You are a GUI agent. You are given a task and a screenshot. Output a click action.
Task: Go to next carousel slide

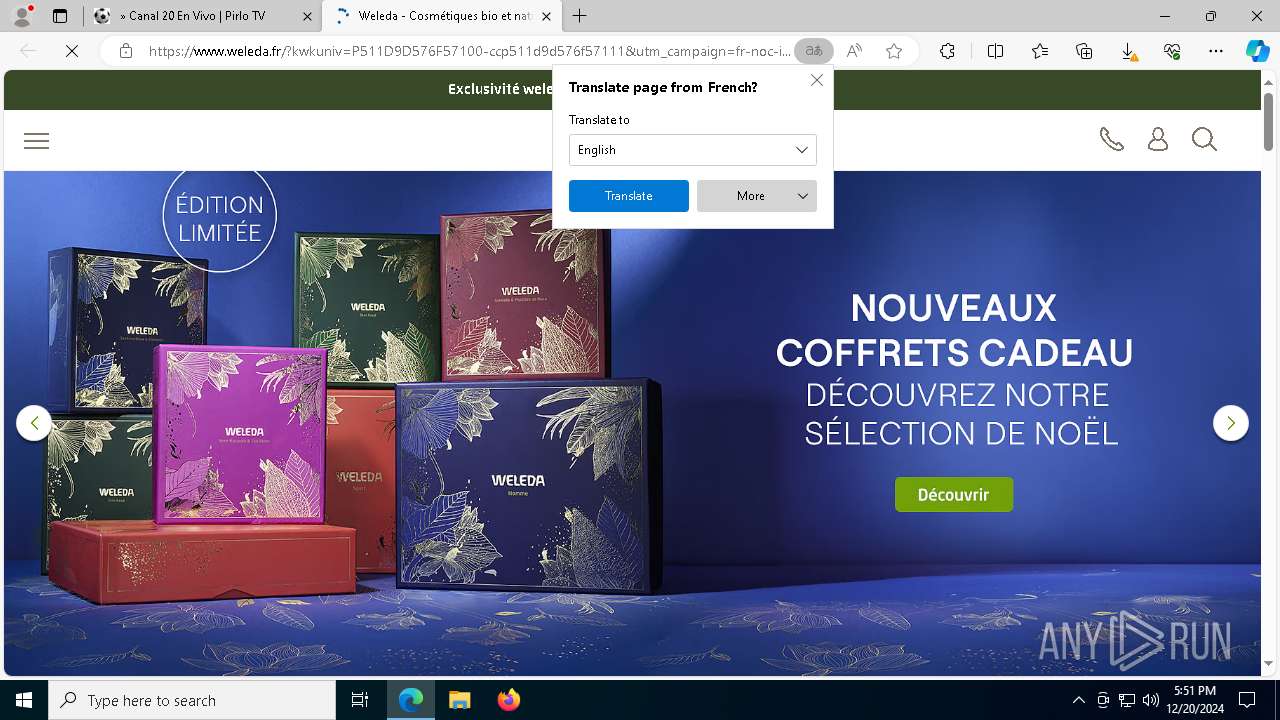[x=1231, y=423]
